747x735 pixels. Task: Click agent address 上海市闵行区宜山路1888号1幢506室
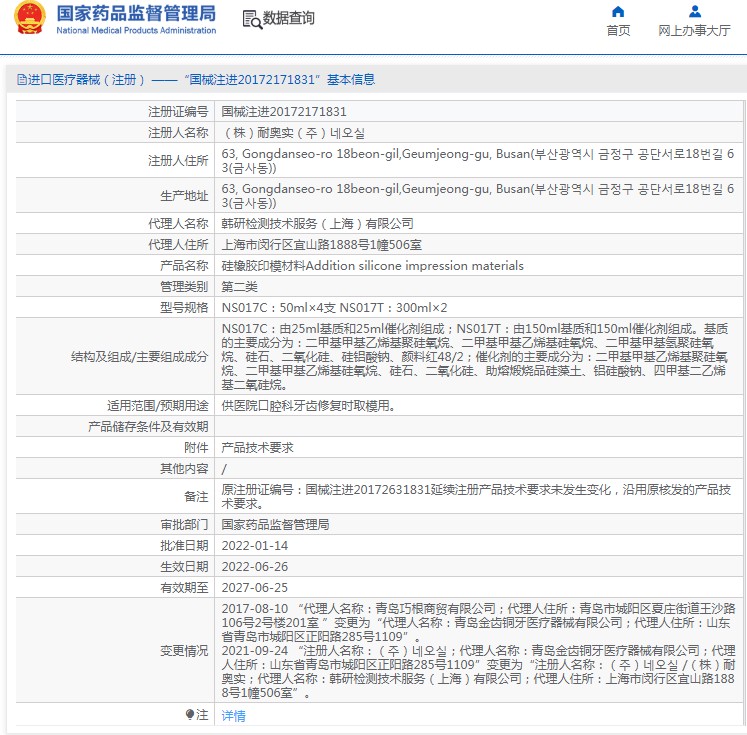(x=322, y=245)
